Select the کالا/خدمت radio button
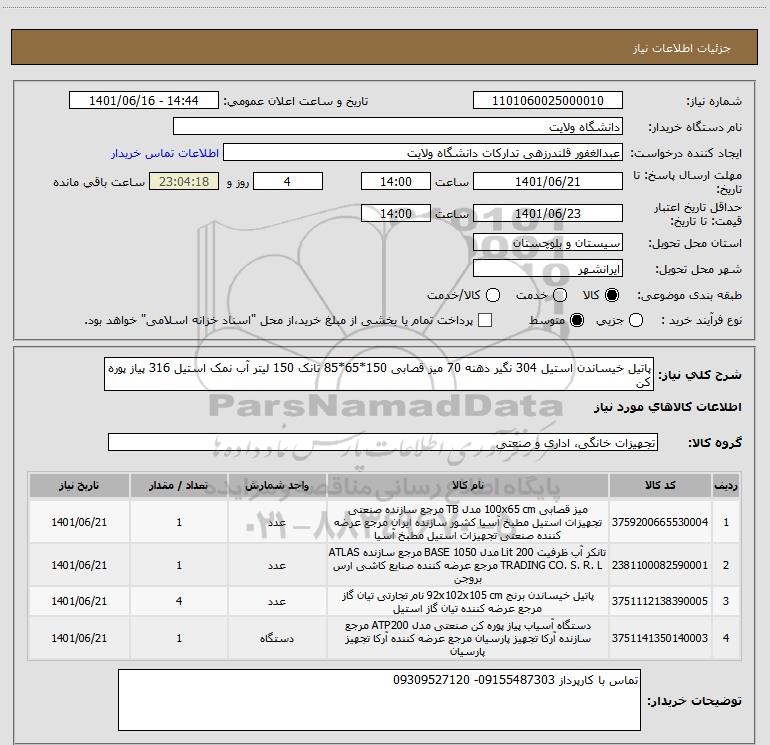The image size is (770, 745). [x=493, y=295]
